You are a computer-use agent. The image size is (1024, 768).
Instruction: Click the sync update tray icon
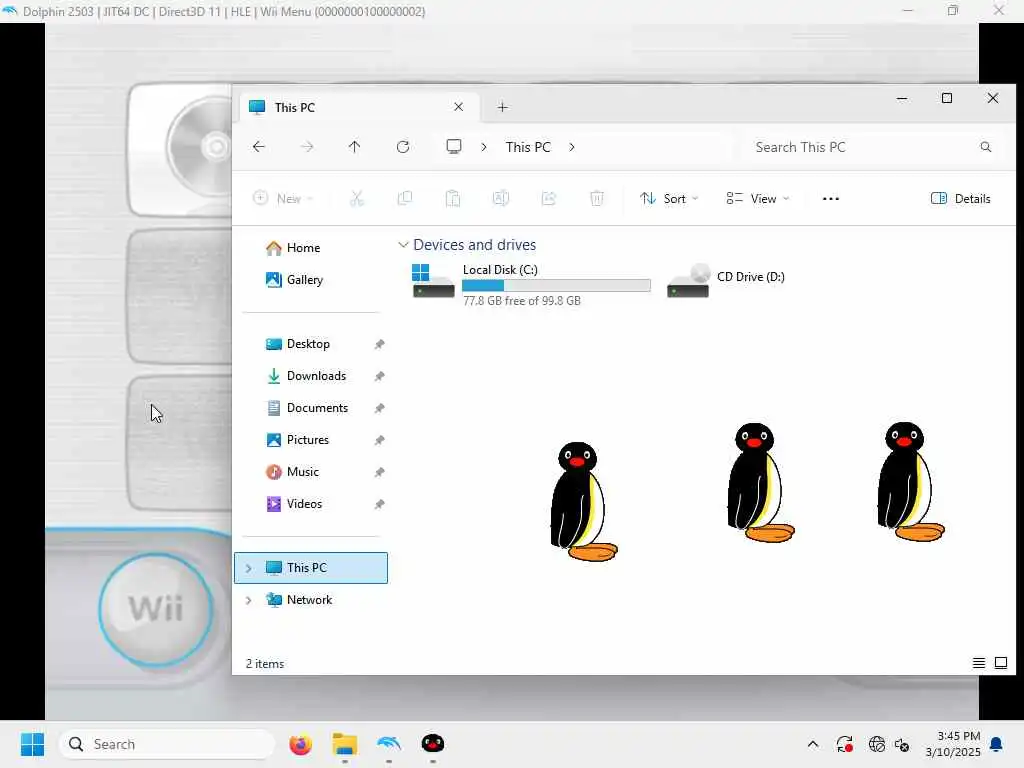pyautogui.click(x=844, y=744)
